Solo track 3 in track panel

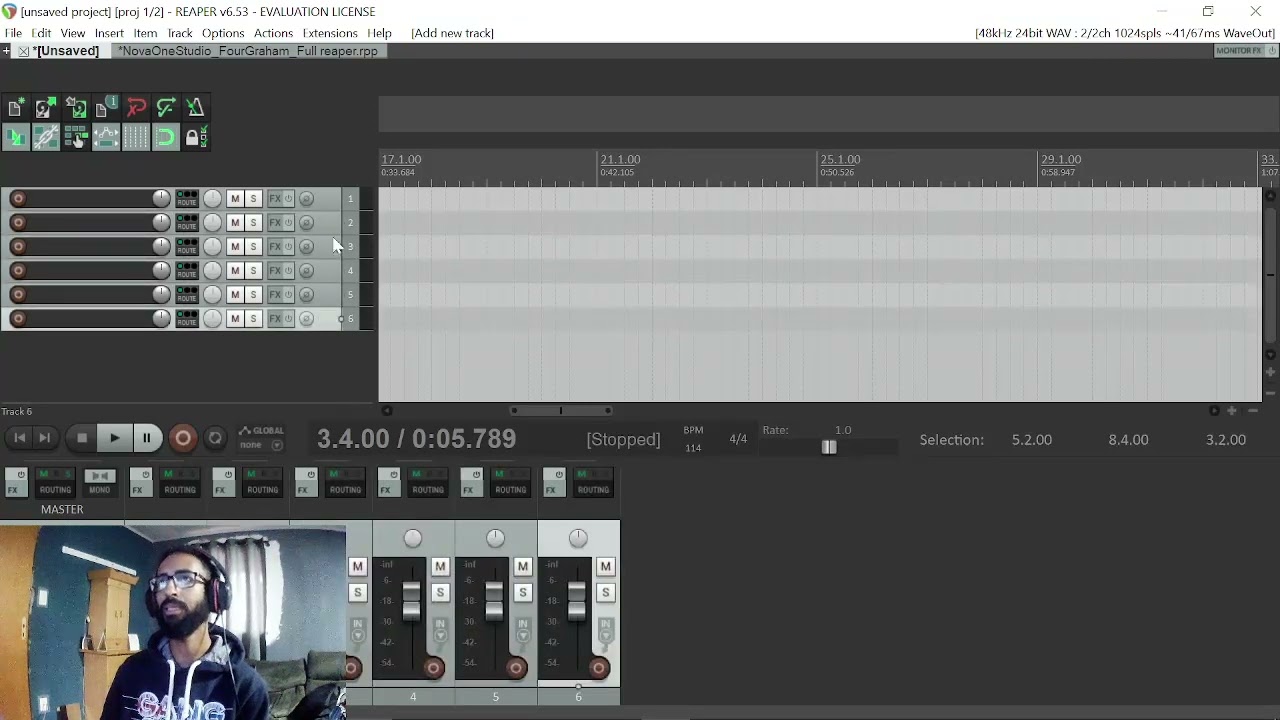[x=254, y=246]
